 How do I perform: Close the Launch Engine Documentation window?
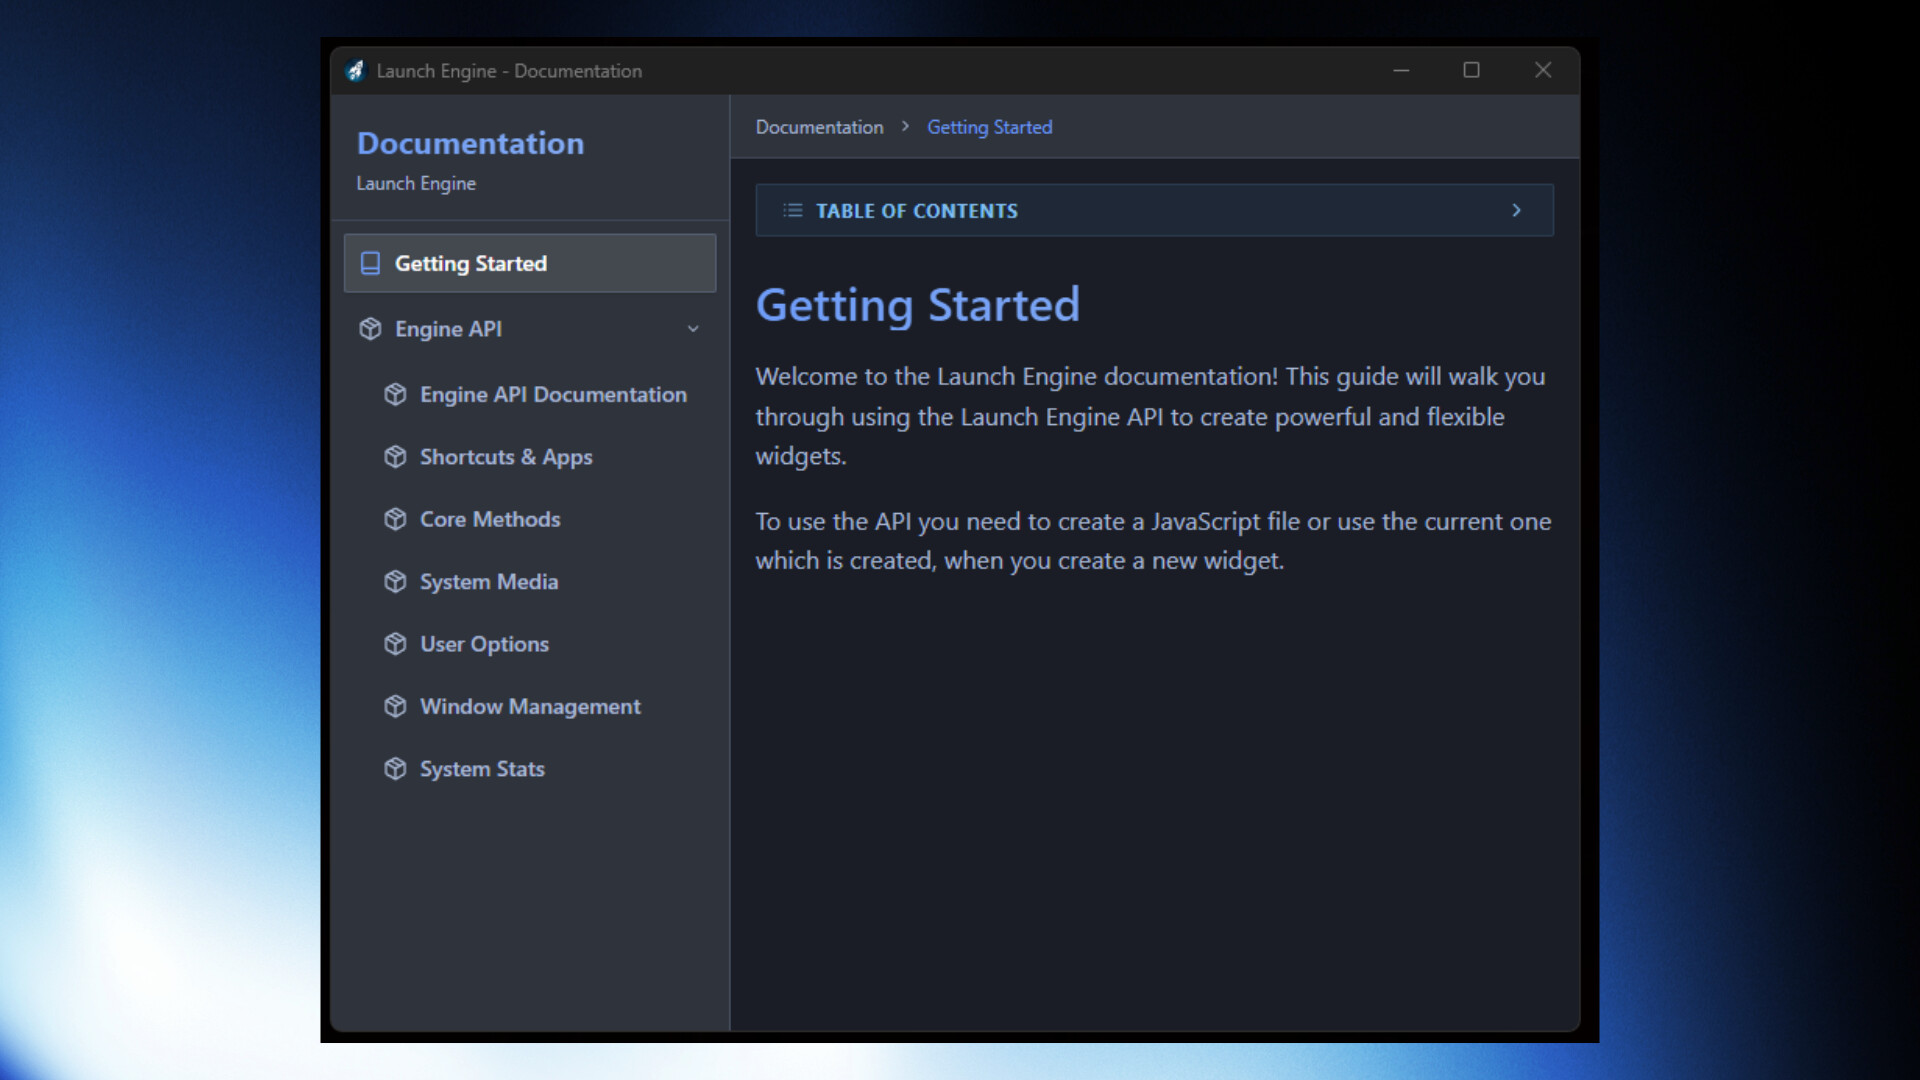coord(1543,70)
